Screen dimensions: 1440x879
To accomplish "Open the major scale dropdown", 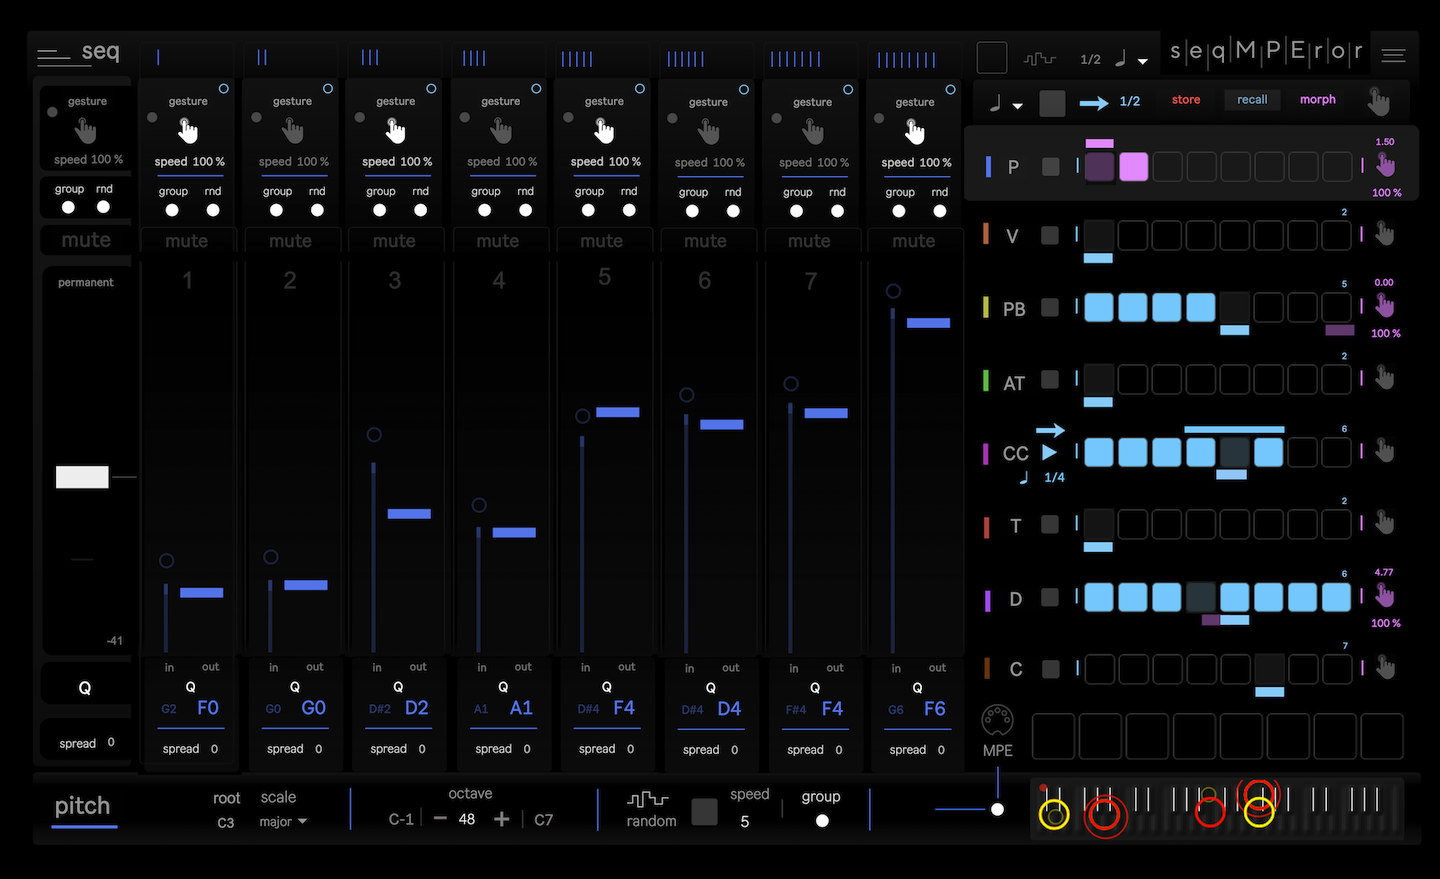I will pos(283,820).
